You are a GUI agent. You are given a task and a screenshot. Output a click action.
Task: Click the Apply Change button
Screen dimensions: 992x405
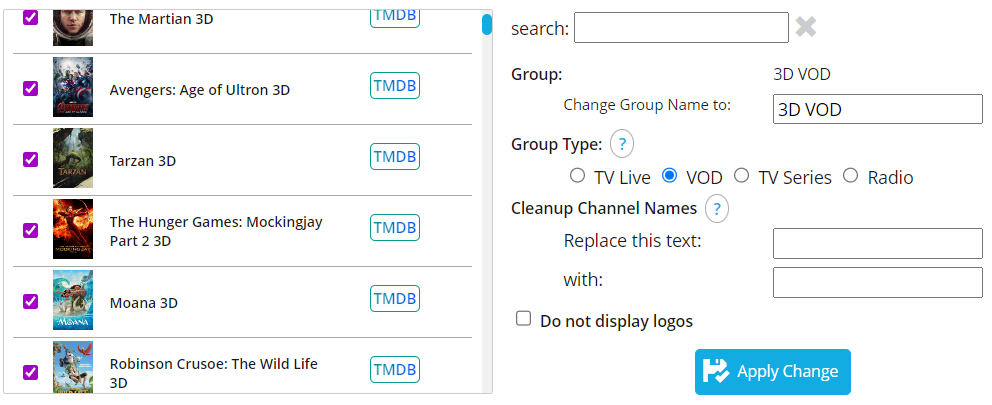pyautogui.click(x=772, y=372)
